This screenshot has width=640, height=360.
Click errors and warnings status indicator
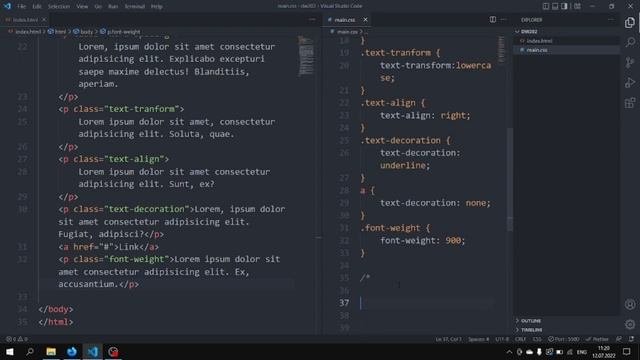coord(17,339)
